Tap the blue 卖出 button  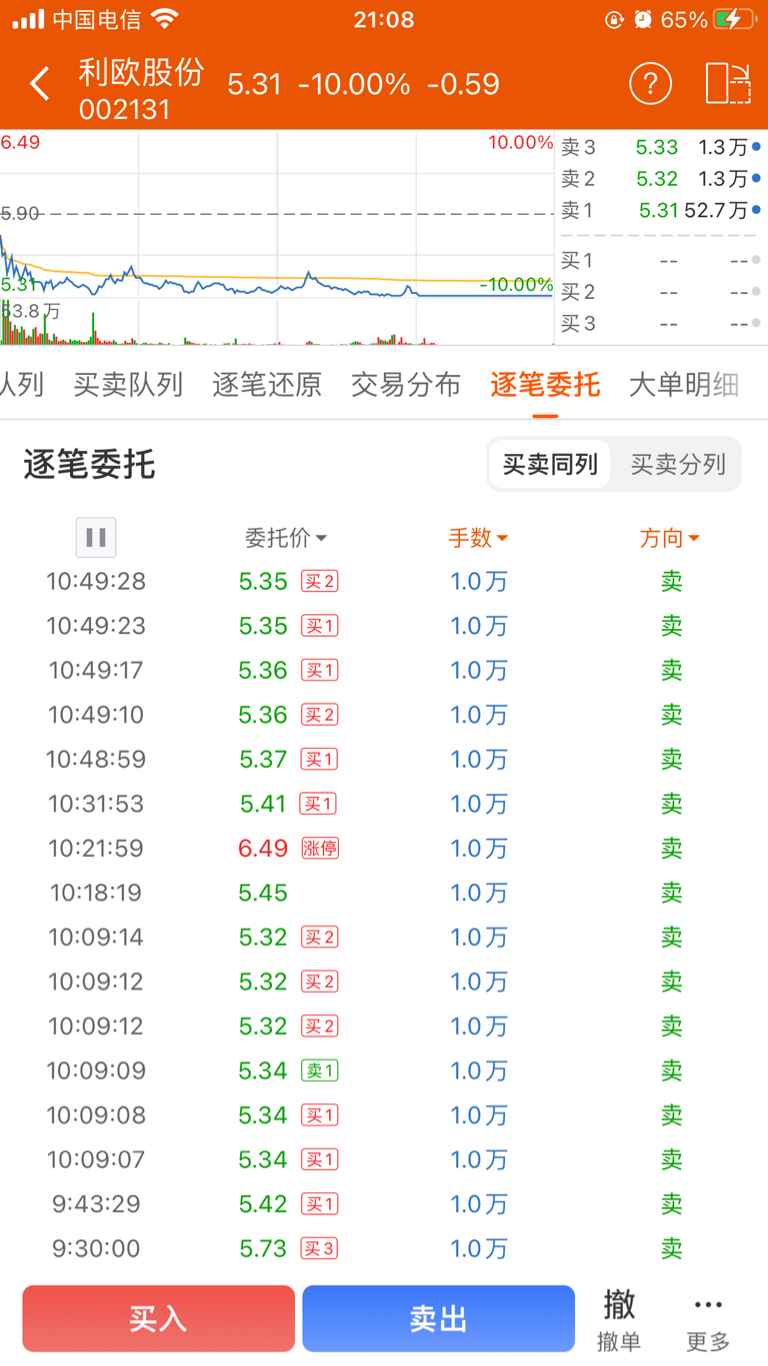438,1319
